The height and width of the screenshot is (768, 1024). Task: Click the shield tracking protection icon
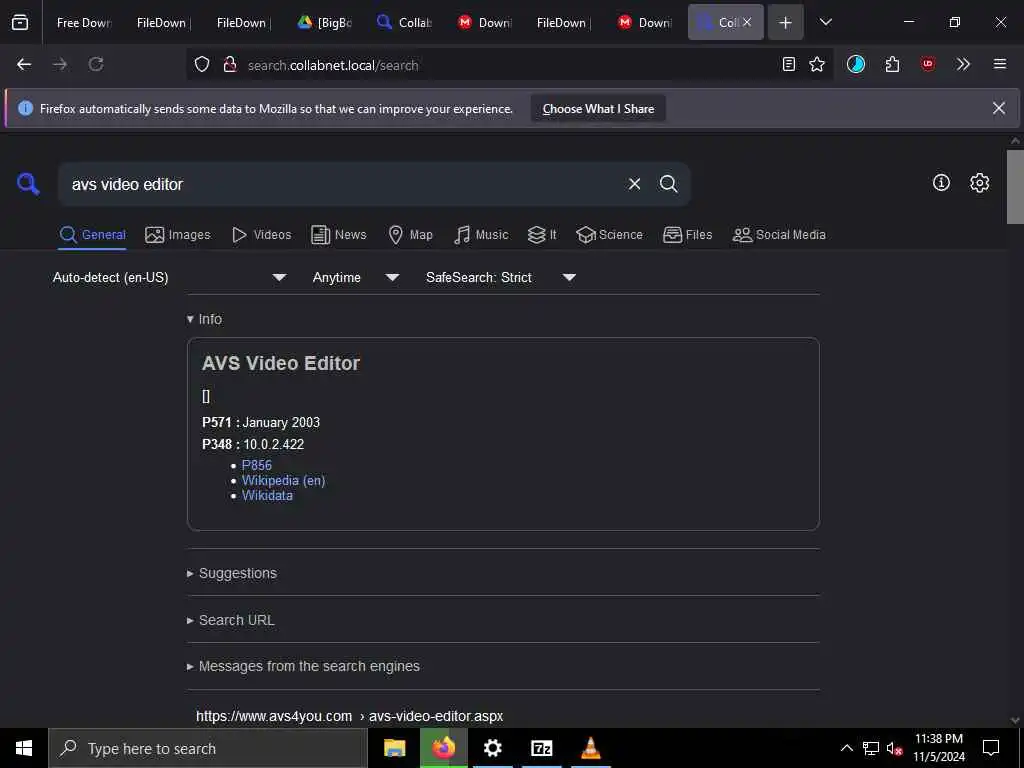click(202, 64)
